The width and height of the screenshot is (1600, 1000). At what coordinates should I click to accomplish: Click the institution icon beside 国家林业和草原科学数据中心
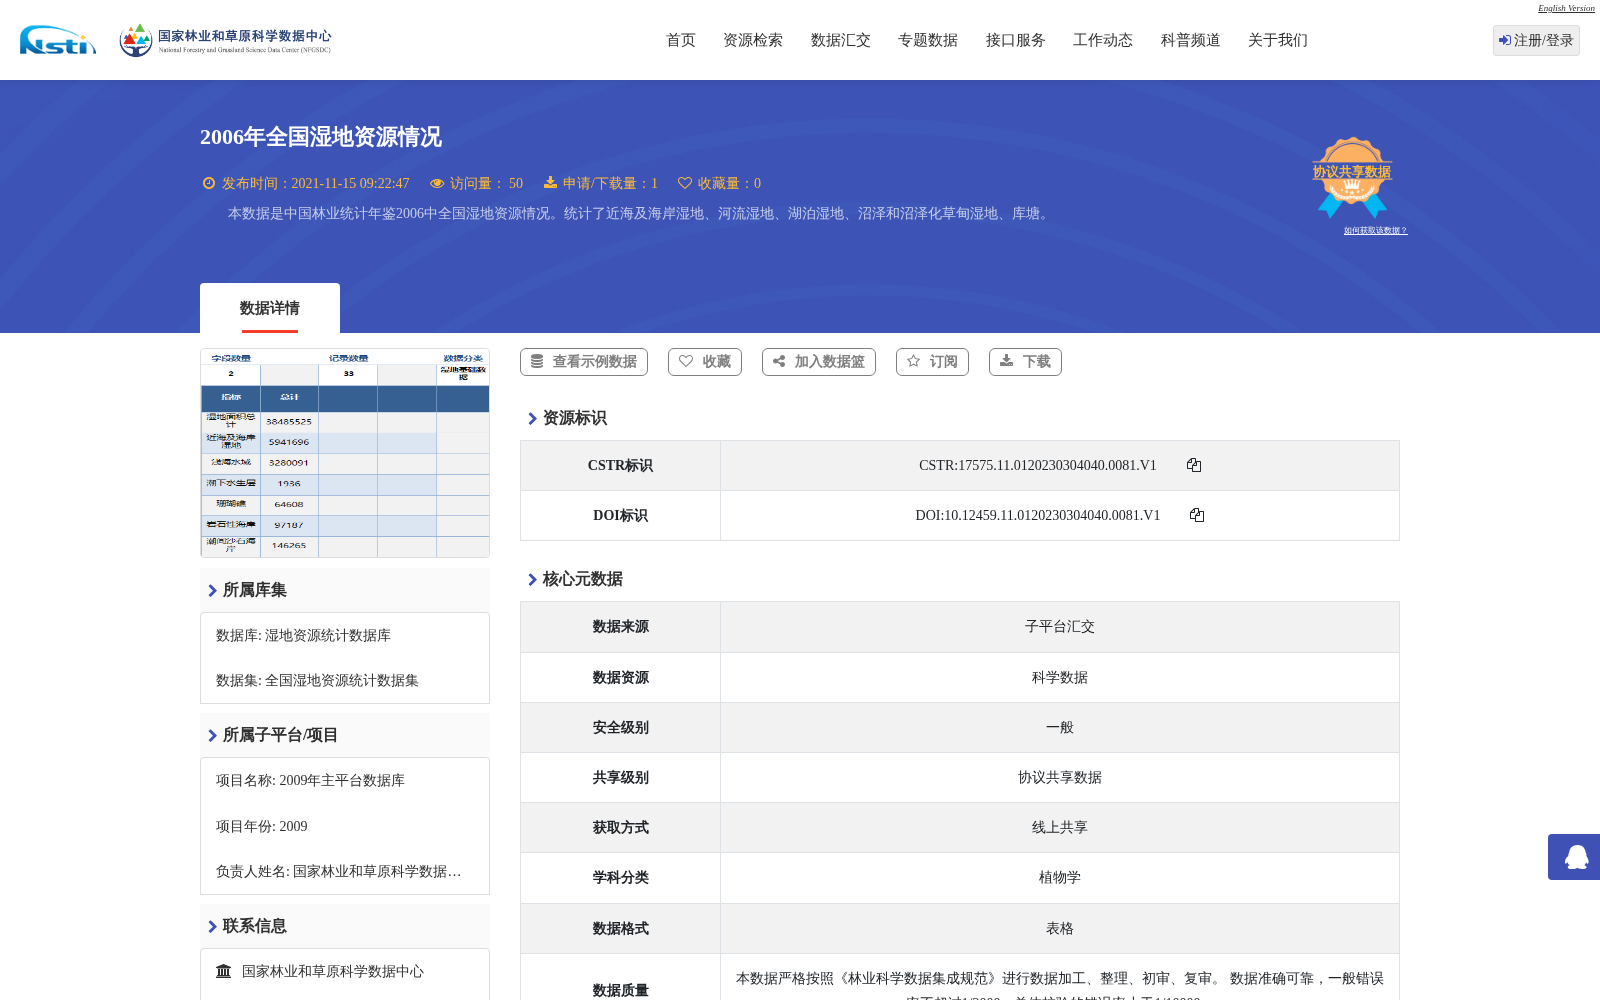[x=224, y=971]
